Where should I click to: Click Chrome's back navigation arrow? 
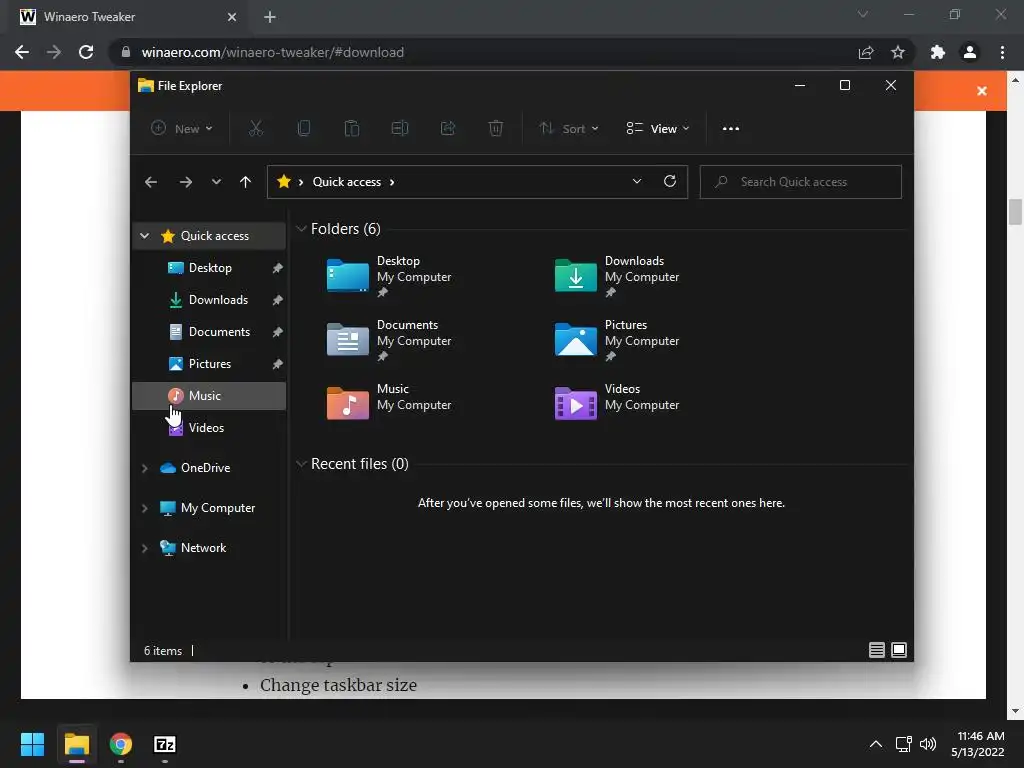coord(22,52)
